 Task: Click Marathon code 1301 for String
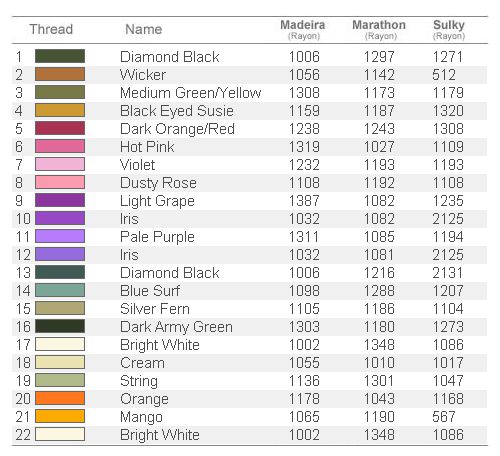[x=379, y=381]
